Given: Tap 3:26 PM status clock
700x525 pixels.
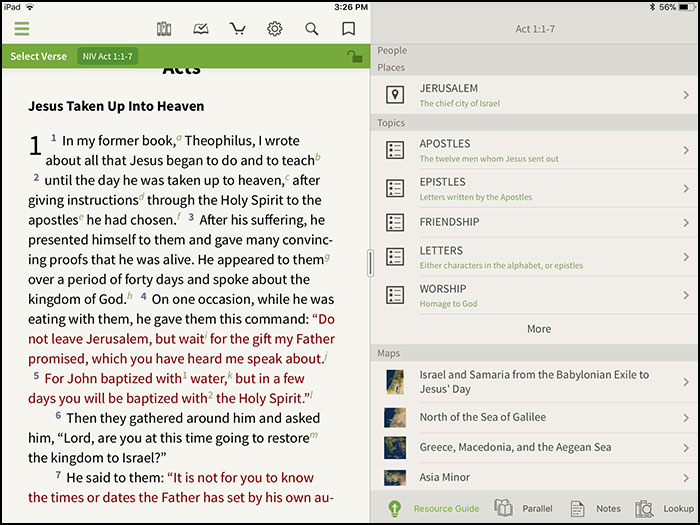Looking at the screenshot, I should [x=351, y=7].
